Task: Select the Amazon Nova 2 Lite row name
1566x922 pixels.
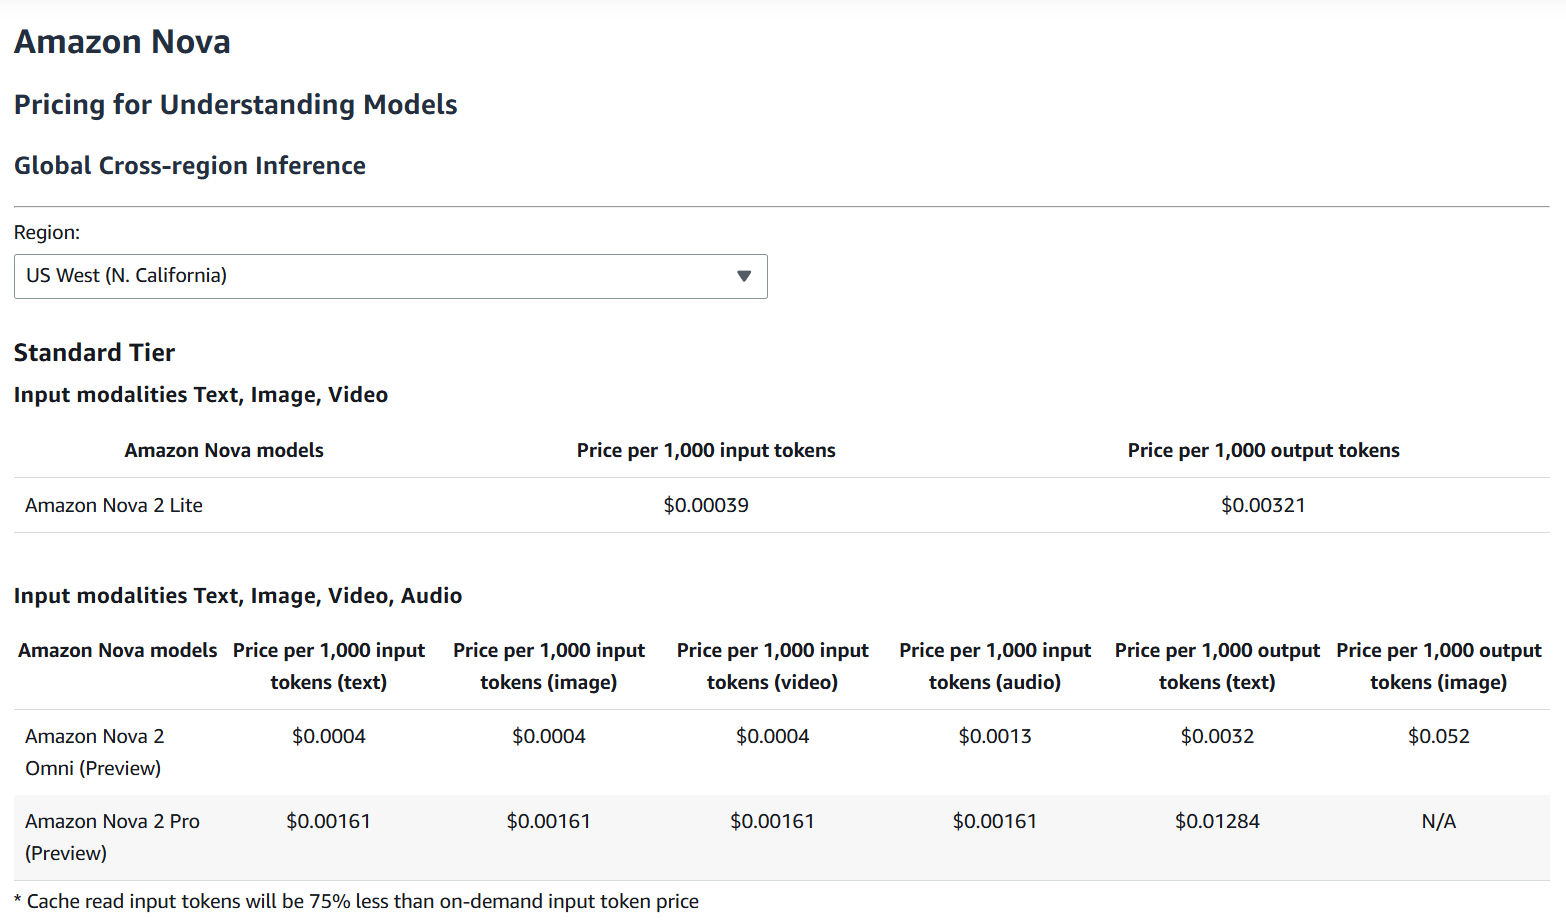Action: [114, 505]
